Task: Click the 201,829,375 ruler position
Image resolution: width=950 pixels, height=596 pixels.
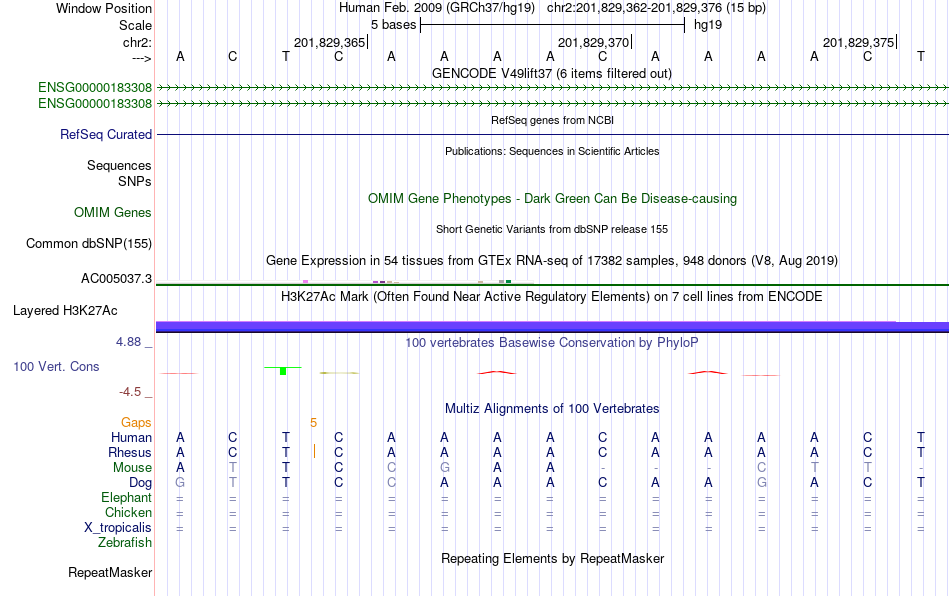Action: 859,42
